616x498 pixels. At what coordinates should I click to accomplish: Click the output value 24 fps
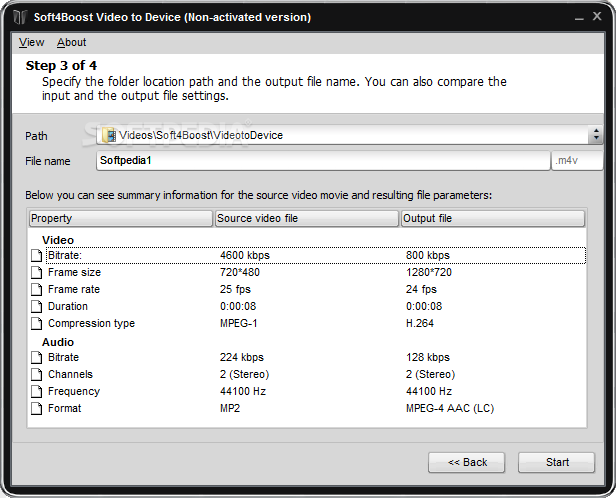421,289
